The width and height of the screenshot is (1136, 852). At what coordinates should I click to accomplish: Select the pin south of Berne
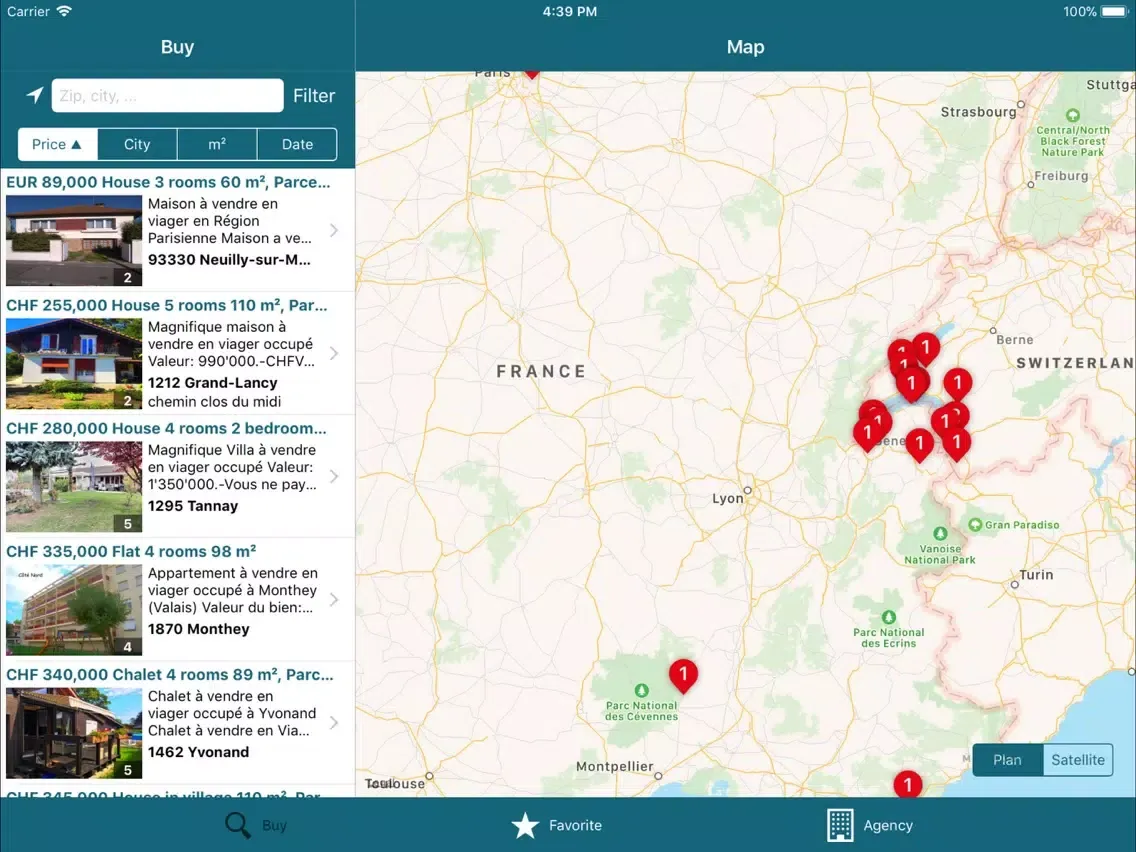pos(957,384)
